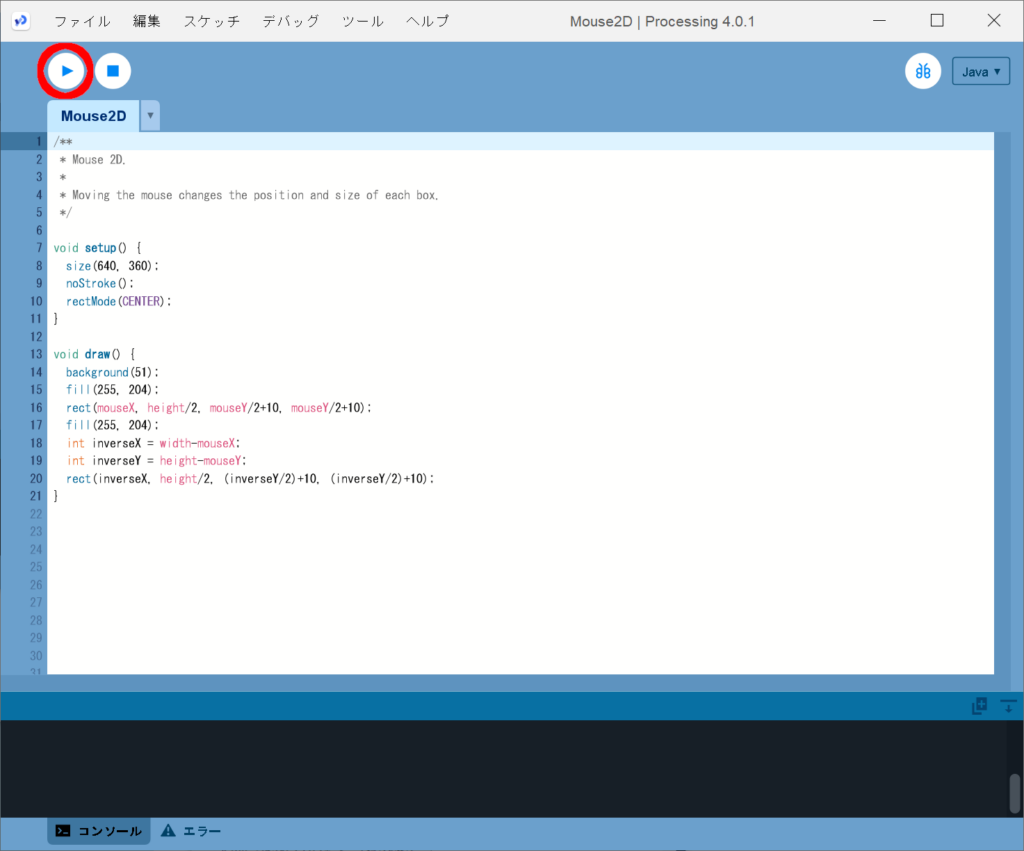1024x851 pixels.
Task: Open the Java mode dropdown
Action: (x=981, y=72)
